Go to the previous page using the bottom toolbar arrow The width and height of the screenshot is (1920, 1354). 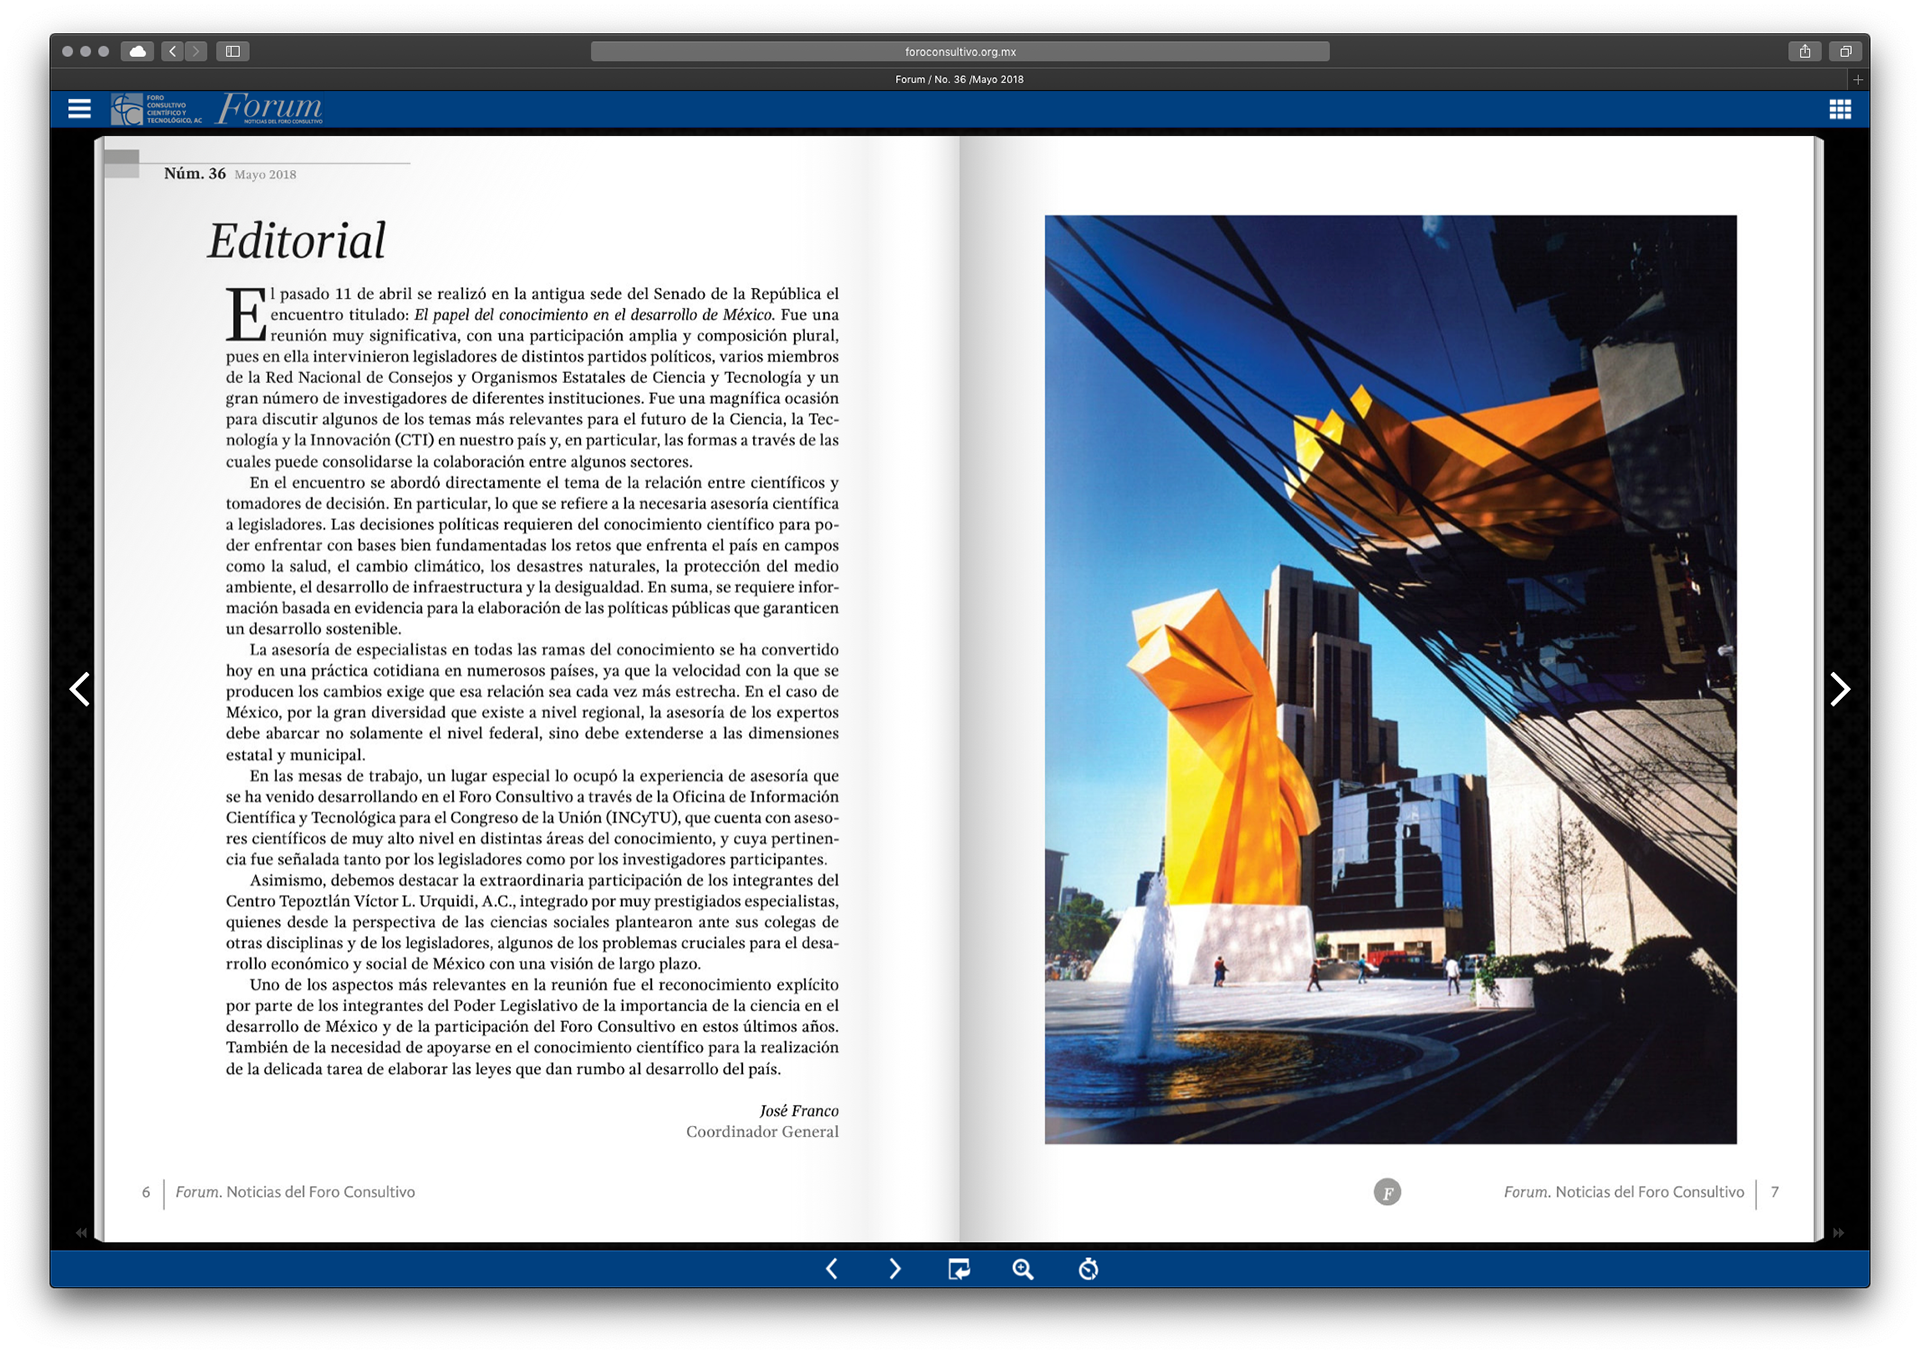coord(832,1269)
